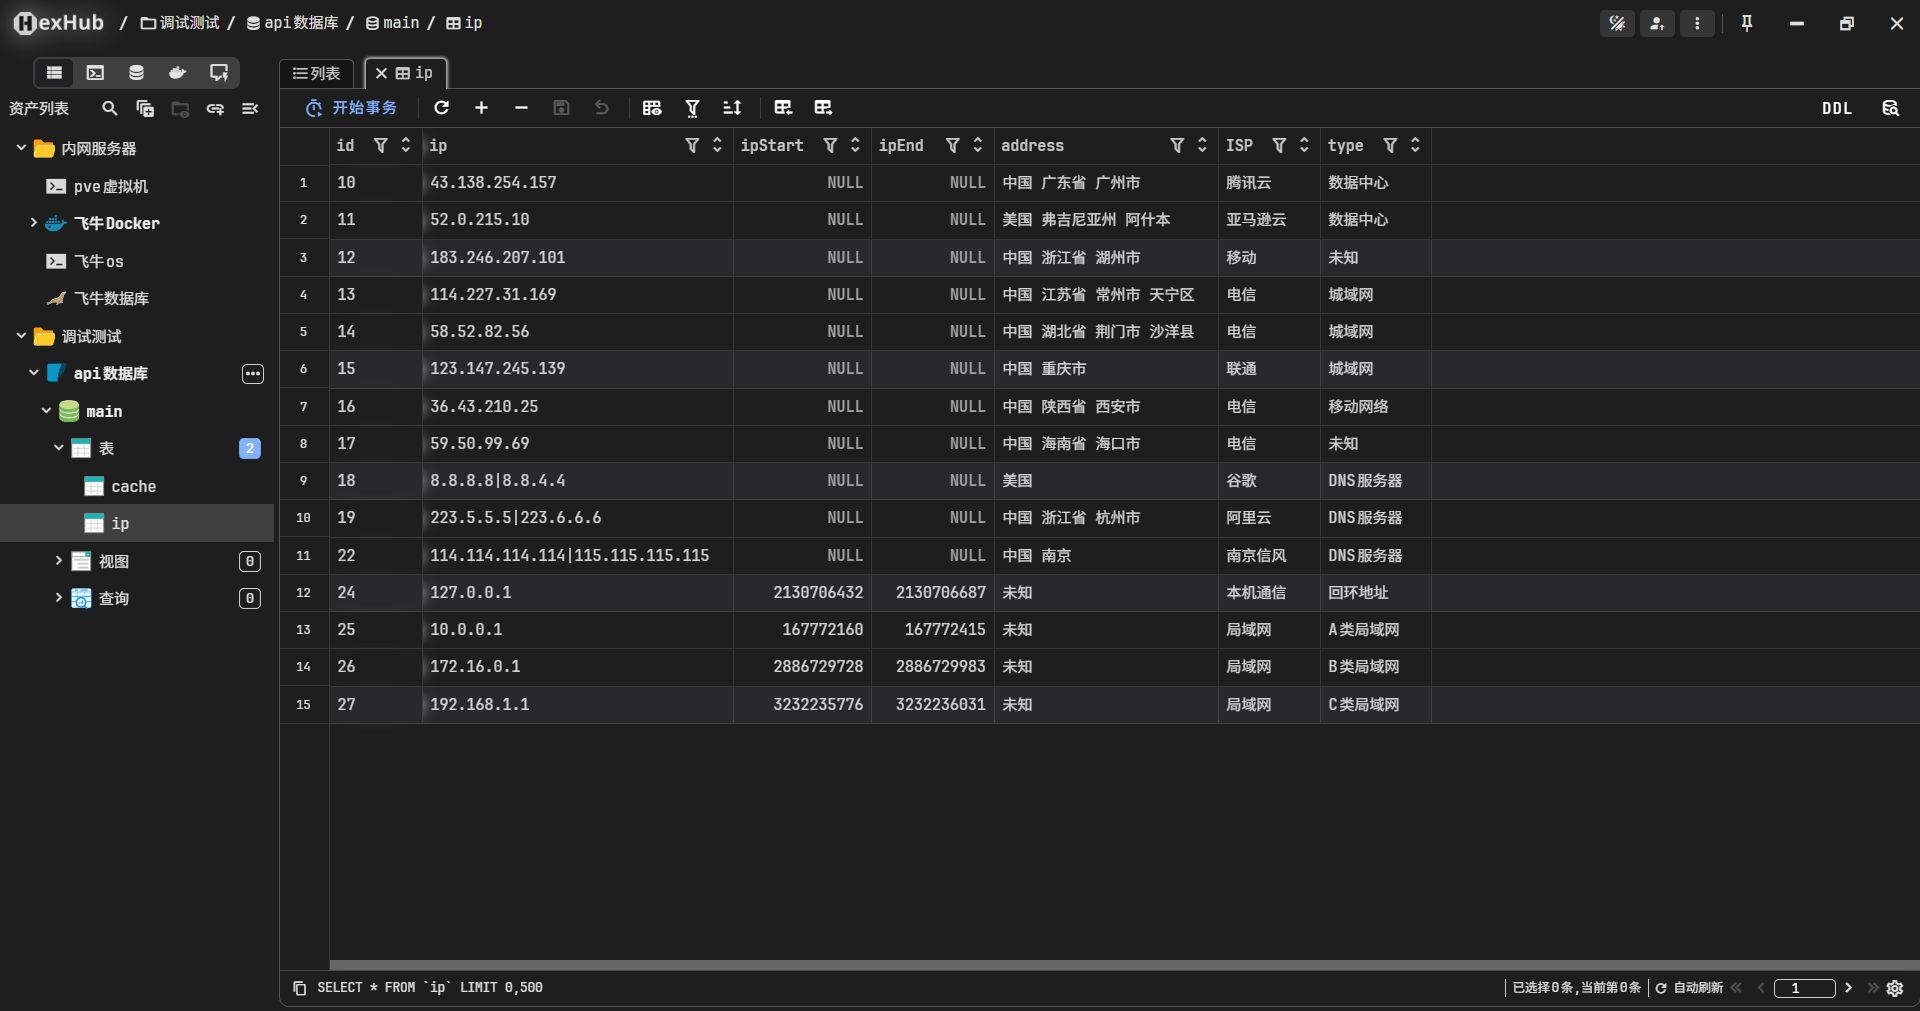Expand the 视图 views node
The height and width of the screenshot is (1011, 1920).
(58, 561)
